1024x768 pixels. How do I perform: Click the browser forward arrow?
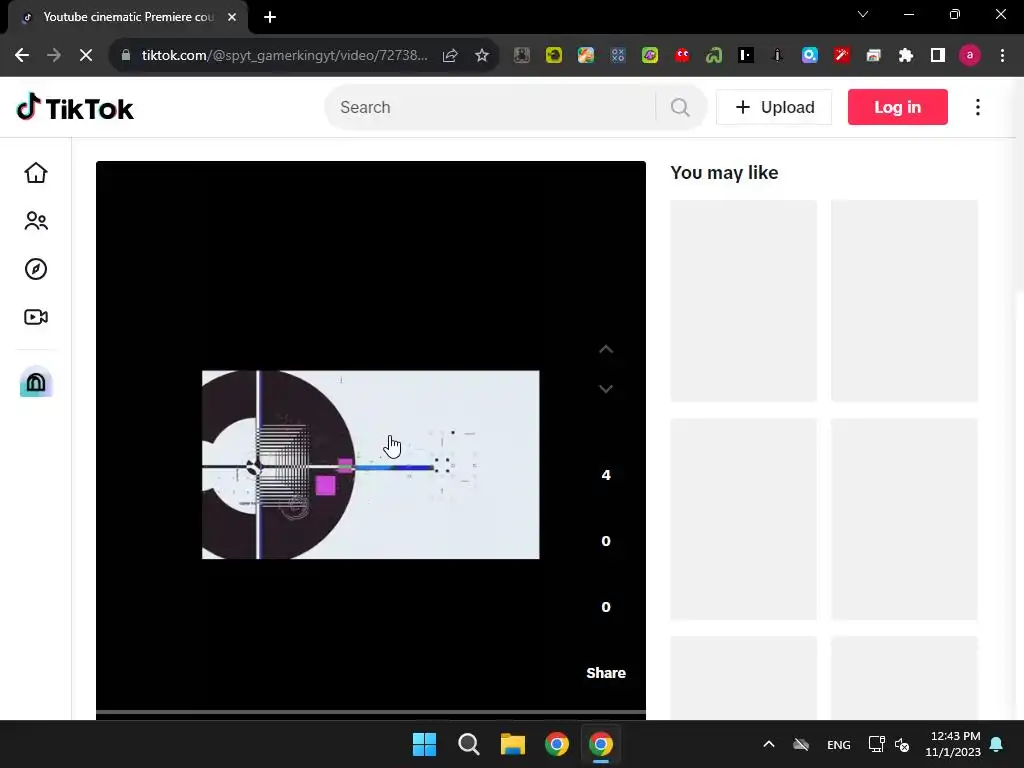tap(54, 56)
